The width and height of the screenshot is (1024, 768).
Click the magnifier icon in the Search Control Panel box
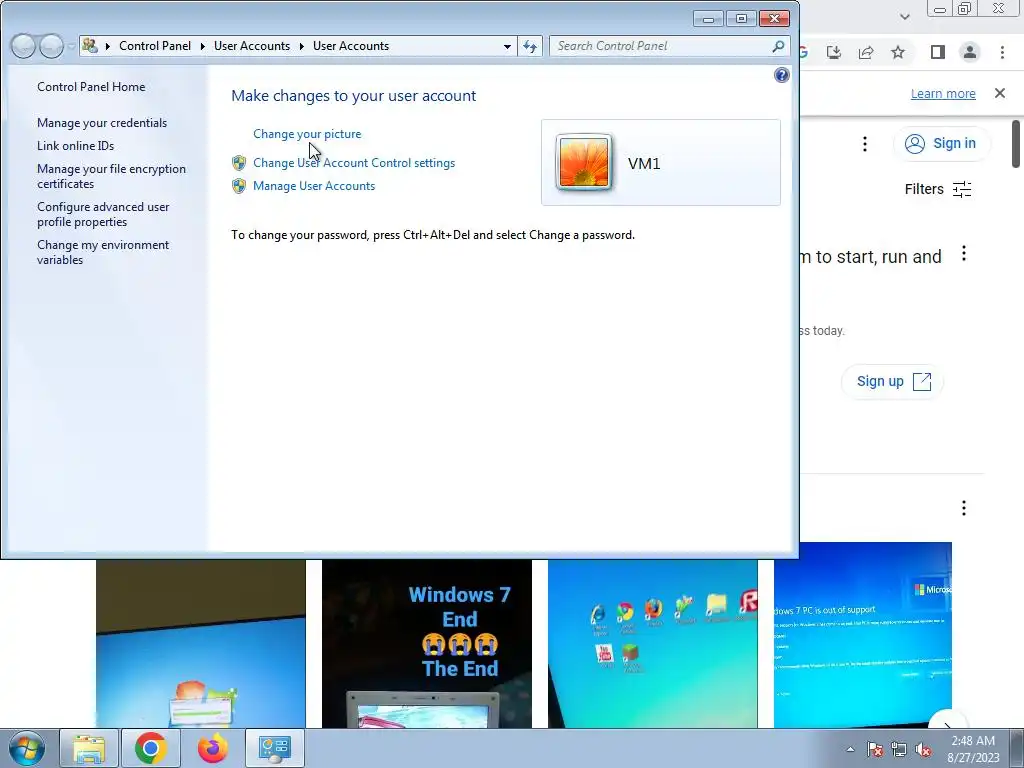tap(778, 46)
